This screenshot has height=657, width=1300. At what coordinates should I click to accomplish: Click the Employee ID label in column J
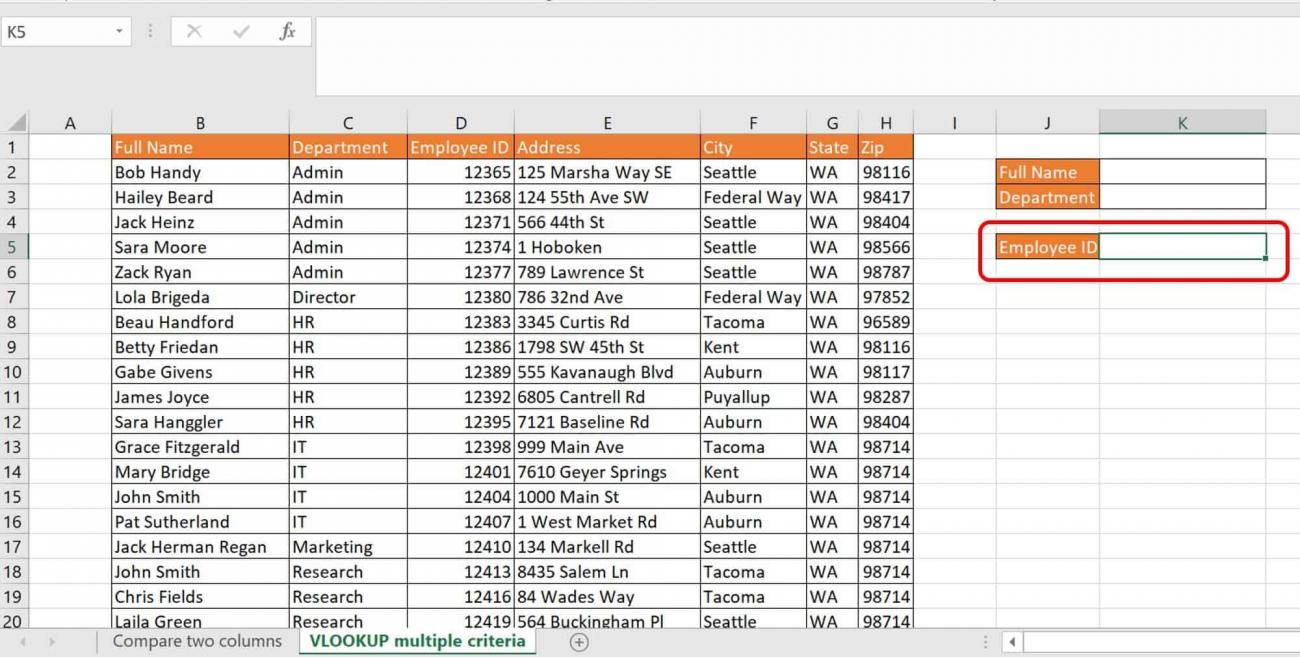(1047, 247)
